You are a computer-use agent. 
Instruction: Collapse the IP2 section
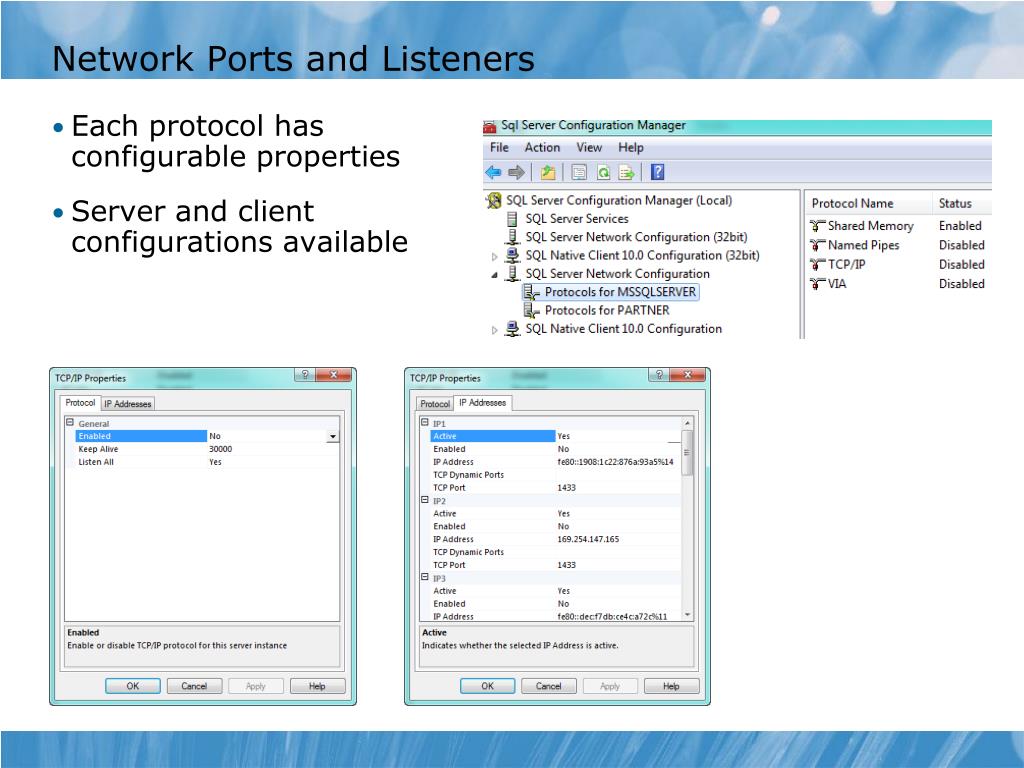[424, 500]
